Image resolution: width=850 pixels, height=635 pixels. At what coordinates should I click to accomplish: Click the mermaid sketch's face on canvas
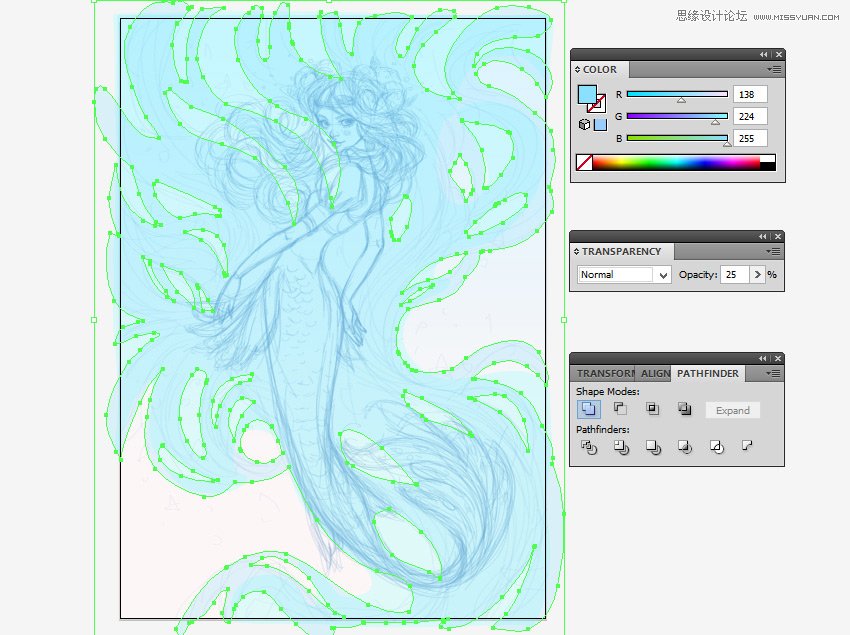pyautogui.click(x=337, y=126)
